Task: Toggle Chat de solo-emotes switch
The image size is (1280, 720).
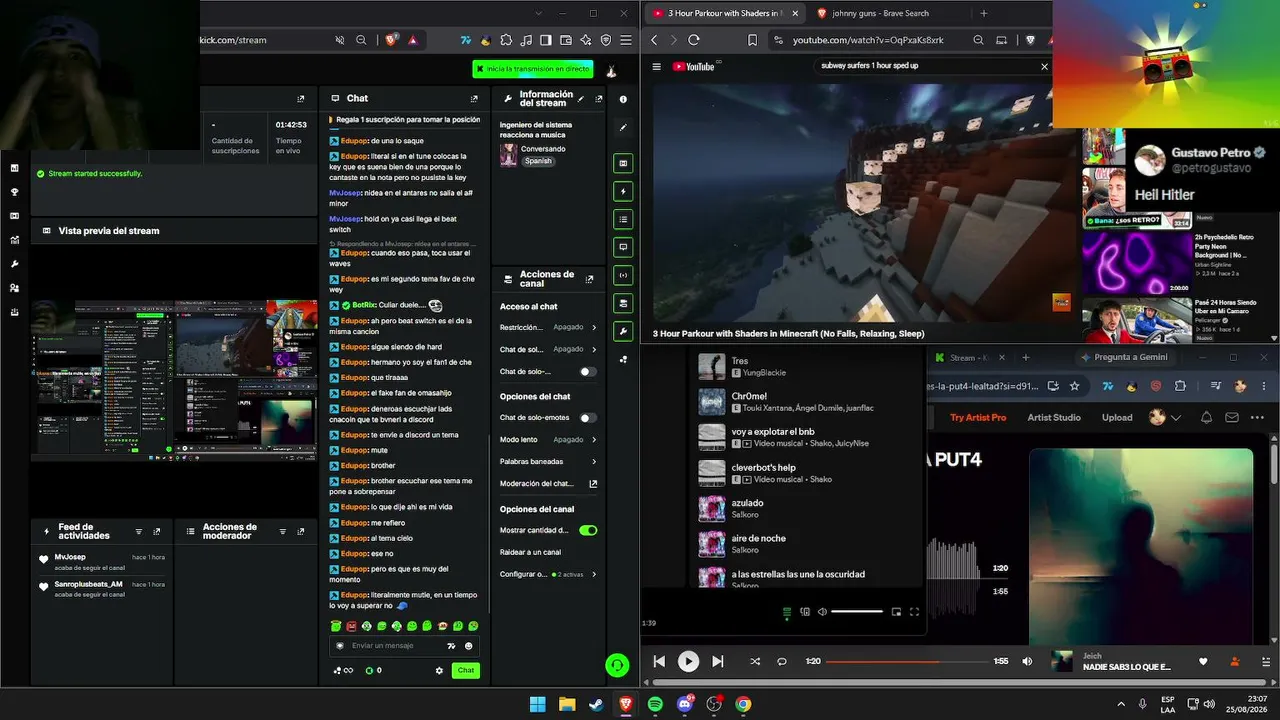Action: click(x=588, y=417)
